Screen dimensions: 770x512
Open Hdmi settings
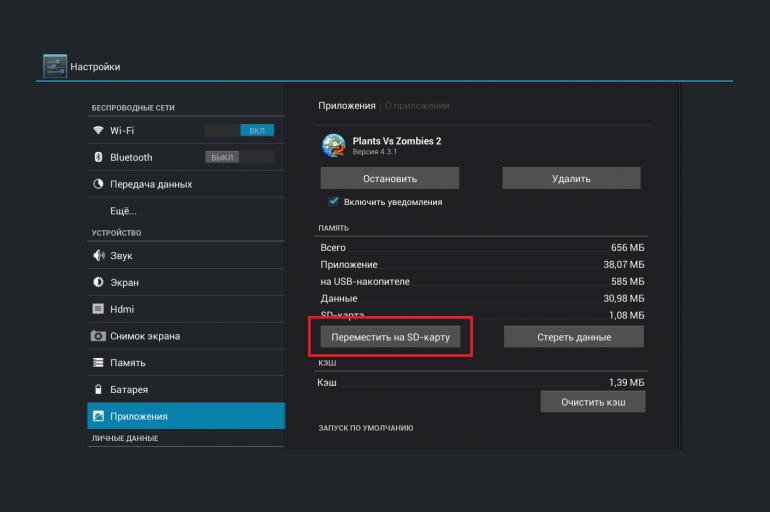coord(186,309)
